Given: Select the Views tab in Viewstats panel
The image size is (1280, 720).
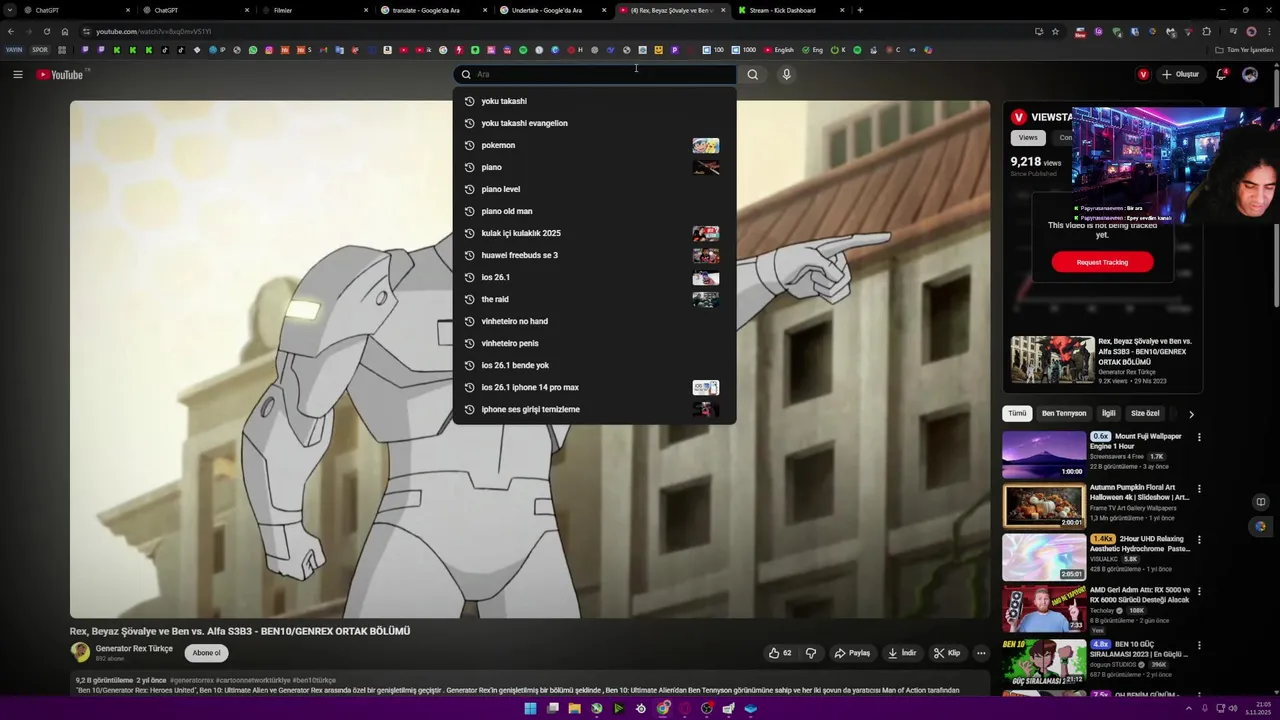Looking at the screenshot, I should [x=1028, y=137].
